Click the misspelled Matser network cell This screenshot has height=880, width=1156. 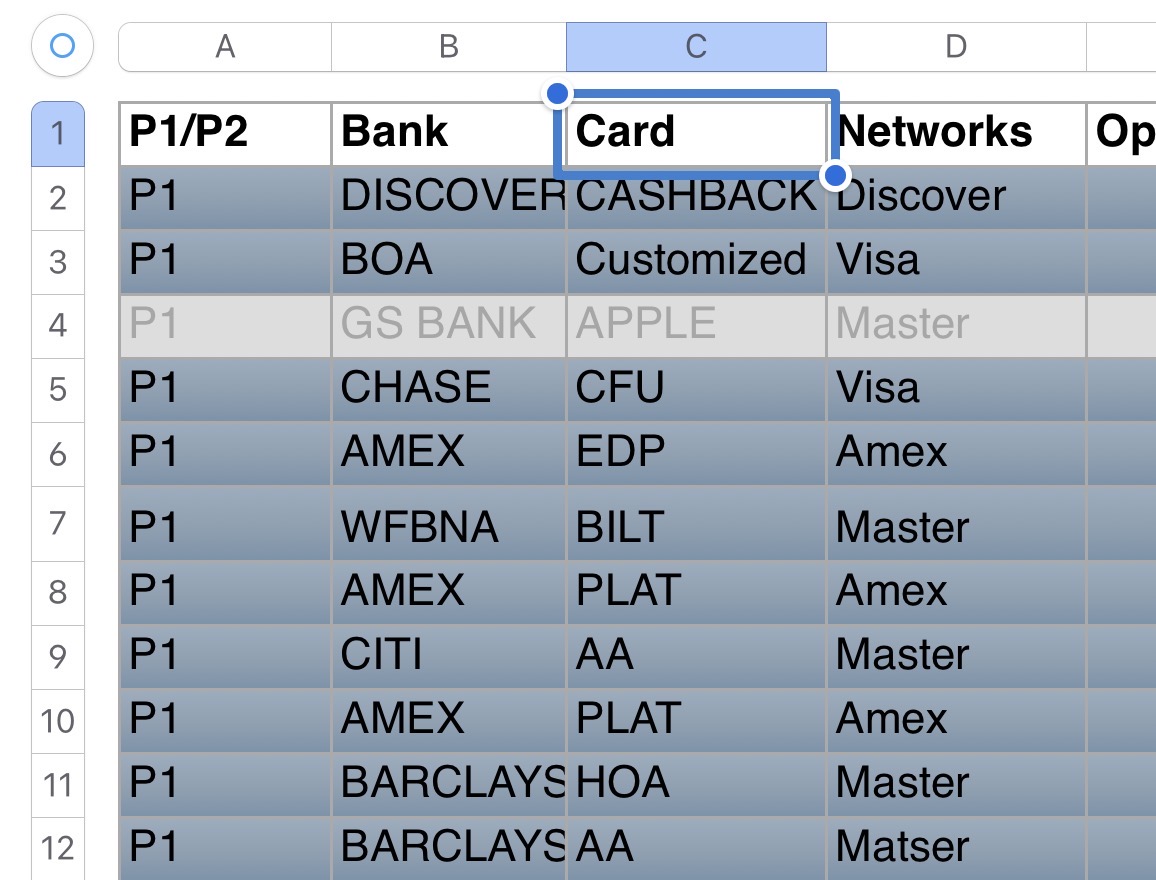pyautogui.click(x=956, y=847)
